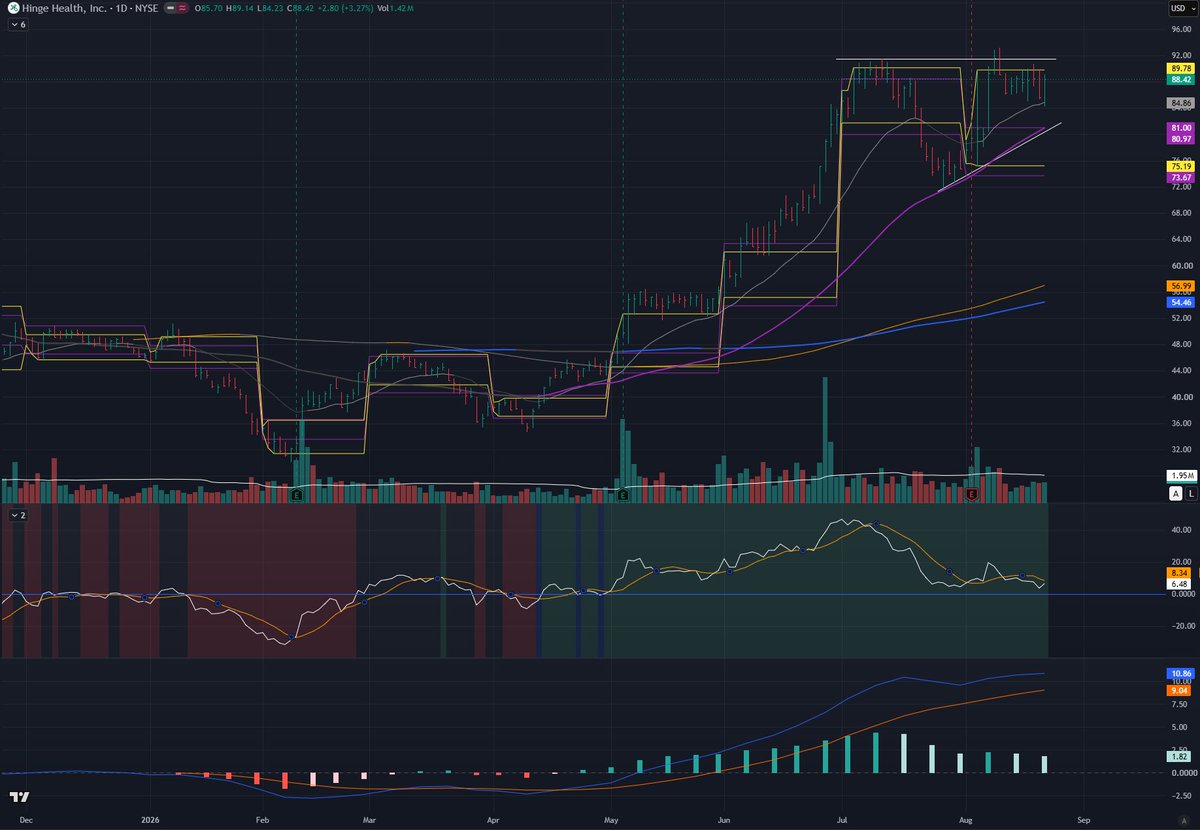Click the blue 10.86 MACD label
The height and width of the screenshot is (830, 1200).
coord(1180,674)
